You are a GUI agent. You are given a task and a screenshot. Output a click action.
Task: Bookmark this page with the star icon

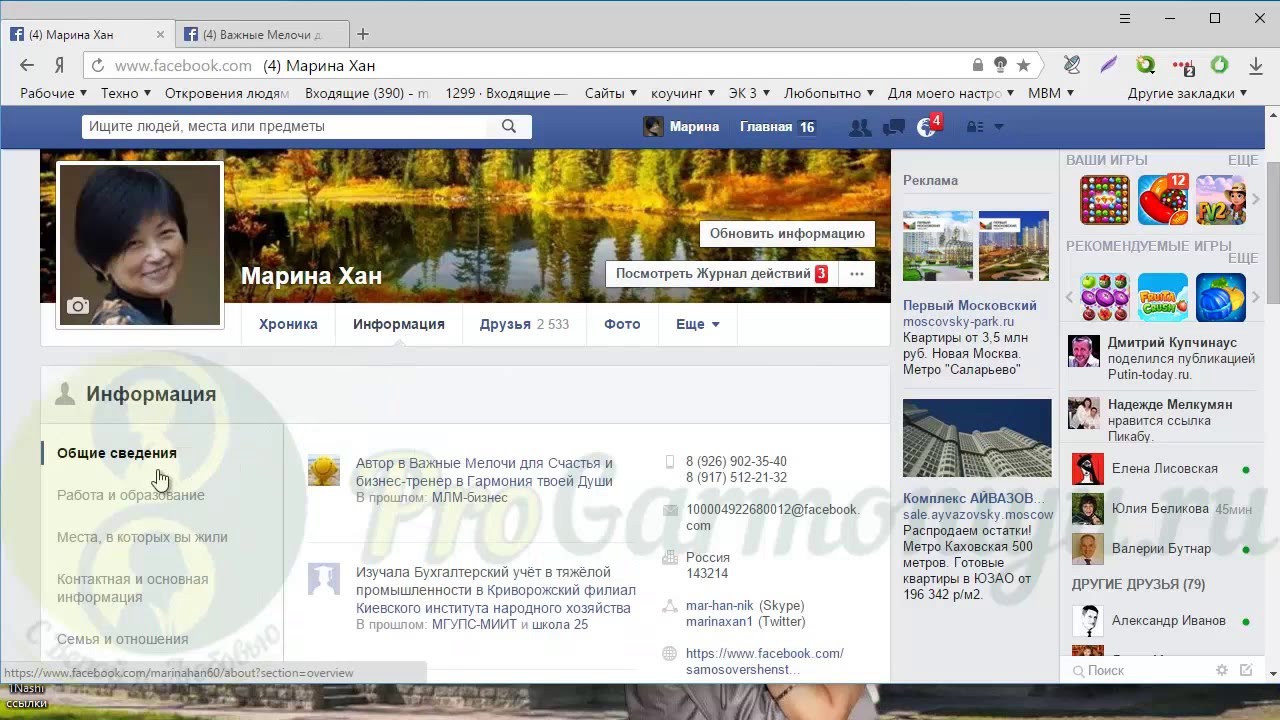pos(1023,66)
